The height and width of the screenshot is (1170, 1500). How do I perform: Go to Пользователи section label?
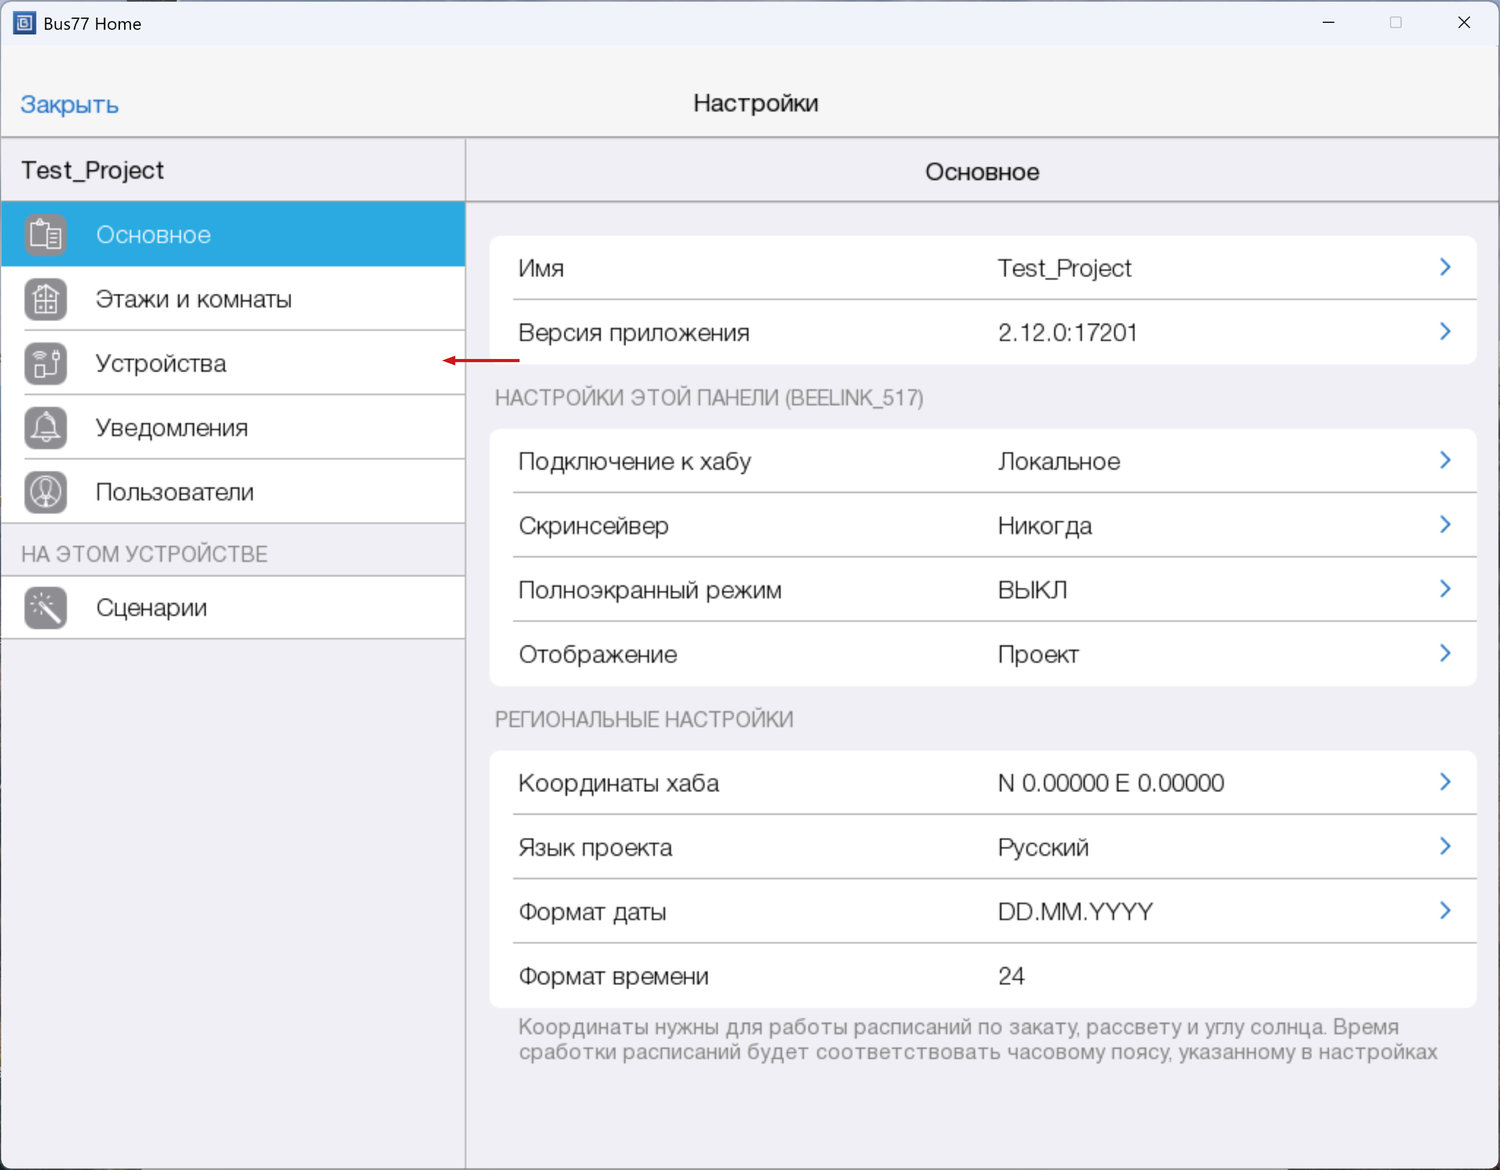174,492
